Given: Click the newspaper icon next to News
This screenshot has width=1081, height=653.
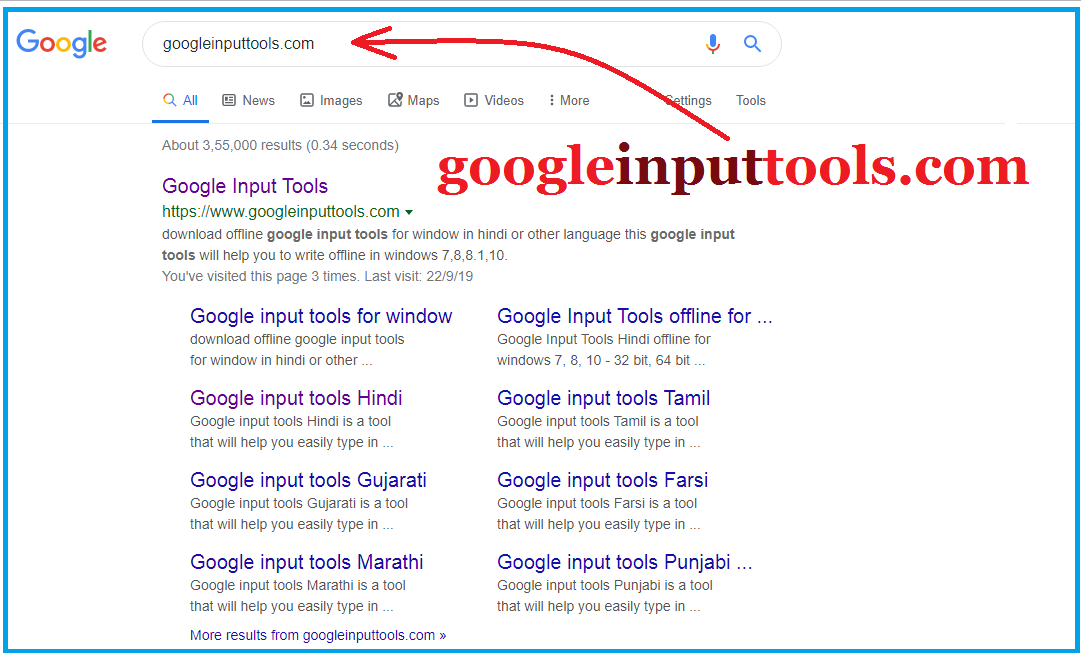Looking at the screenshot, I should tap(227, 100).
